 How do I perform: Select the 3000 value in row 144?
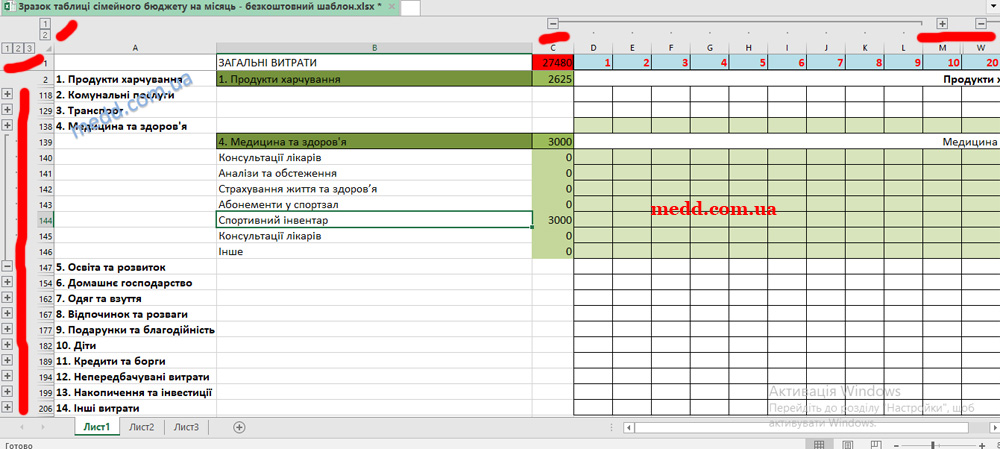[x=553, y=220]
